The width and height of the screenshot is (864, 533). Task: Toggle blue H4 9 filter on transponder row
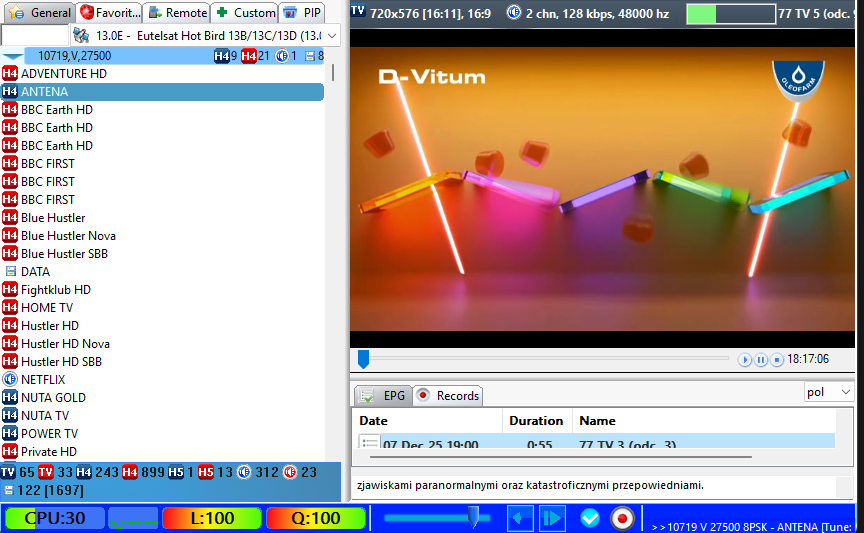(225, 56)
